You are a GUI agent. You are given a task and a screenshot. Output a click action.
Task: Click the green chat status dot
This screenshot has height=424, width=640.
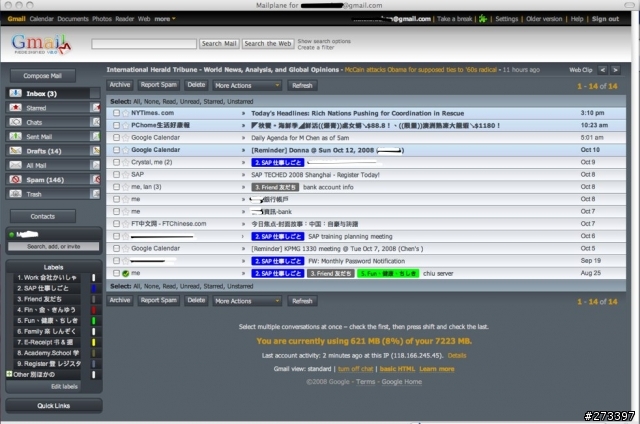click(x=11, y=234)
